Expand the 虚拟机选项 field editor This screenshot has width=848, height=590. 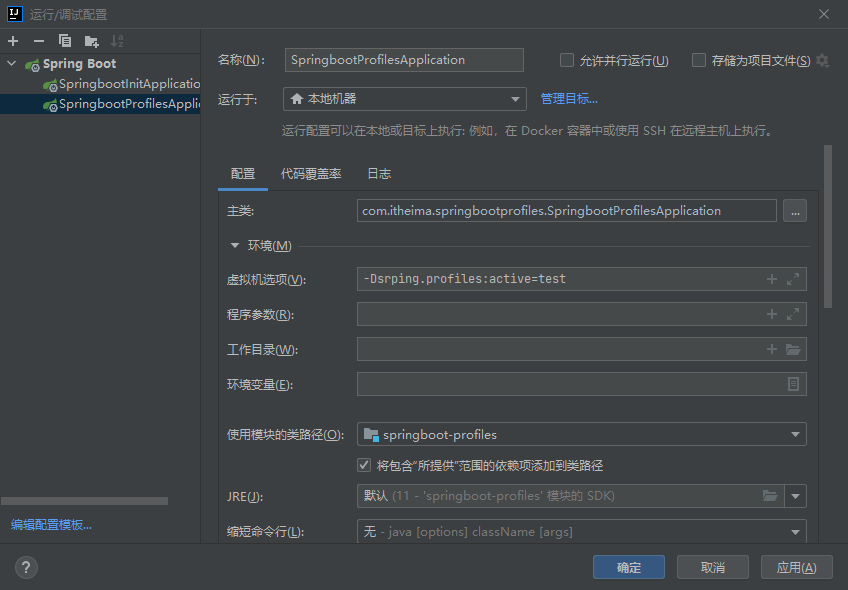click(x=793, y=279)
